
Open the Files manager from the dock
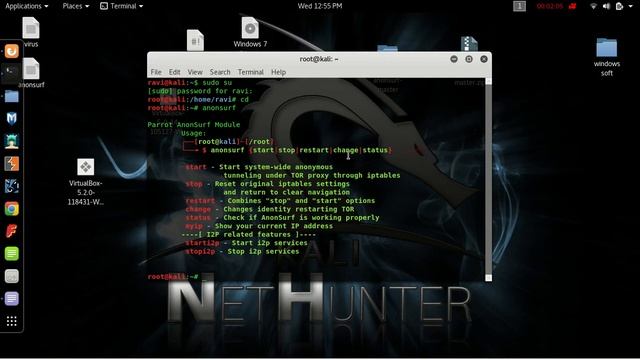(11, 96)
